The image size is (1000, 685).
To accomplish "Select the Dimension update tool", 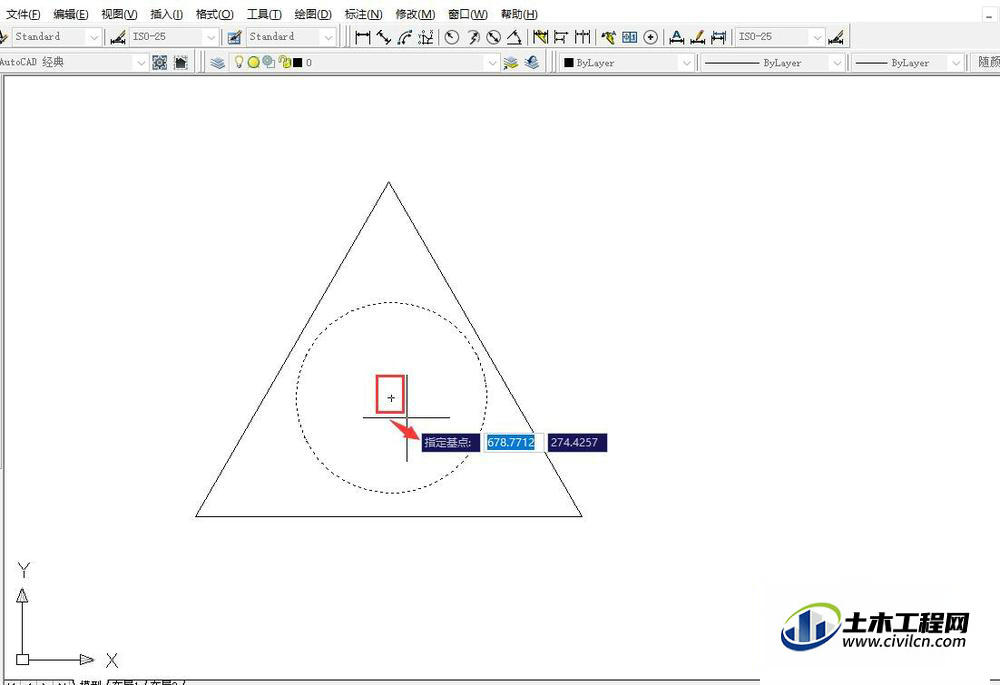I will (719, 37).
